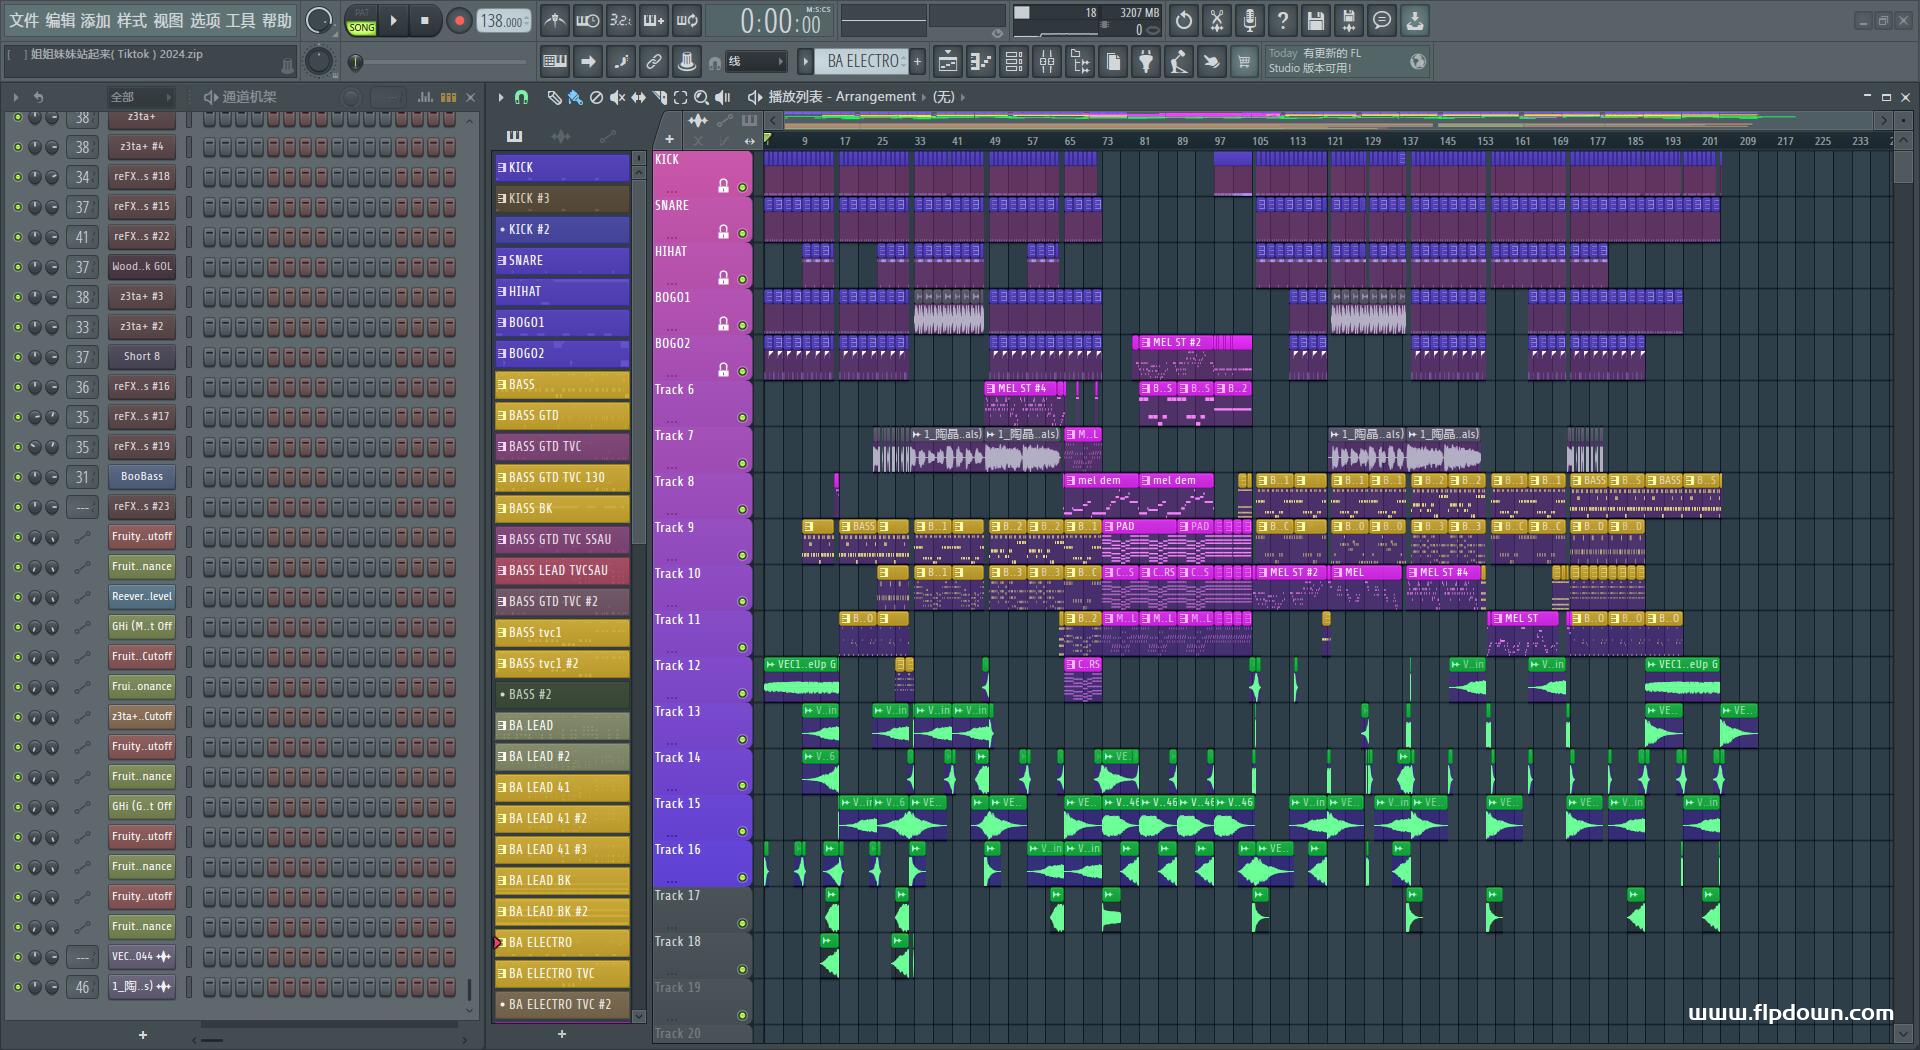Add a new pattern with plus button
The height and width of the screenshot is (1050, 1920).
tap(917, 62)
